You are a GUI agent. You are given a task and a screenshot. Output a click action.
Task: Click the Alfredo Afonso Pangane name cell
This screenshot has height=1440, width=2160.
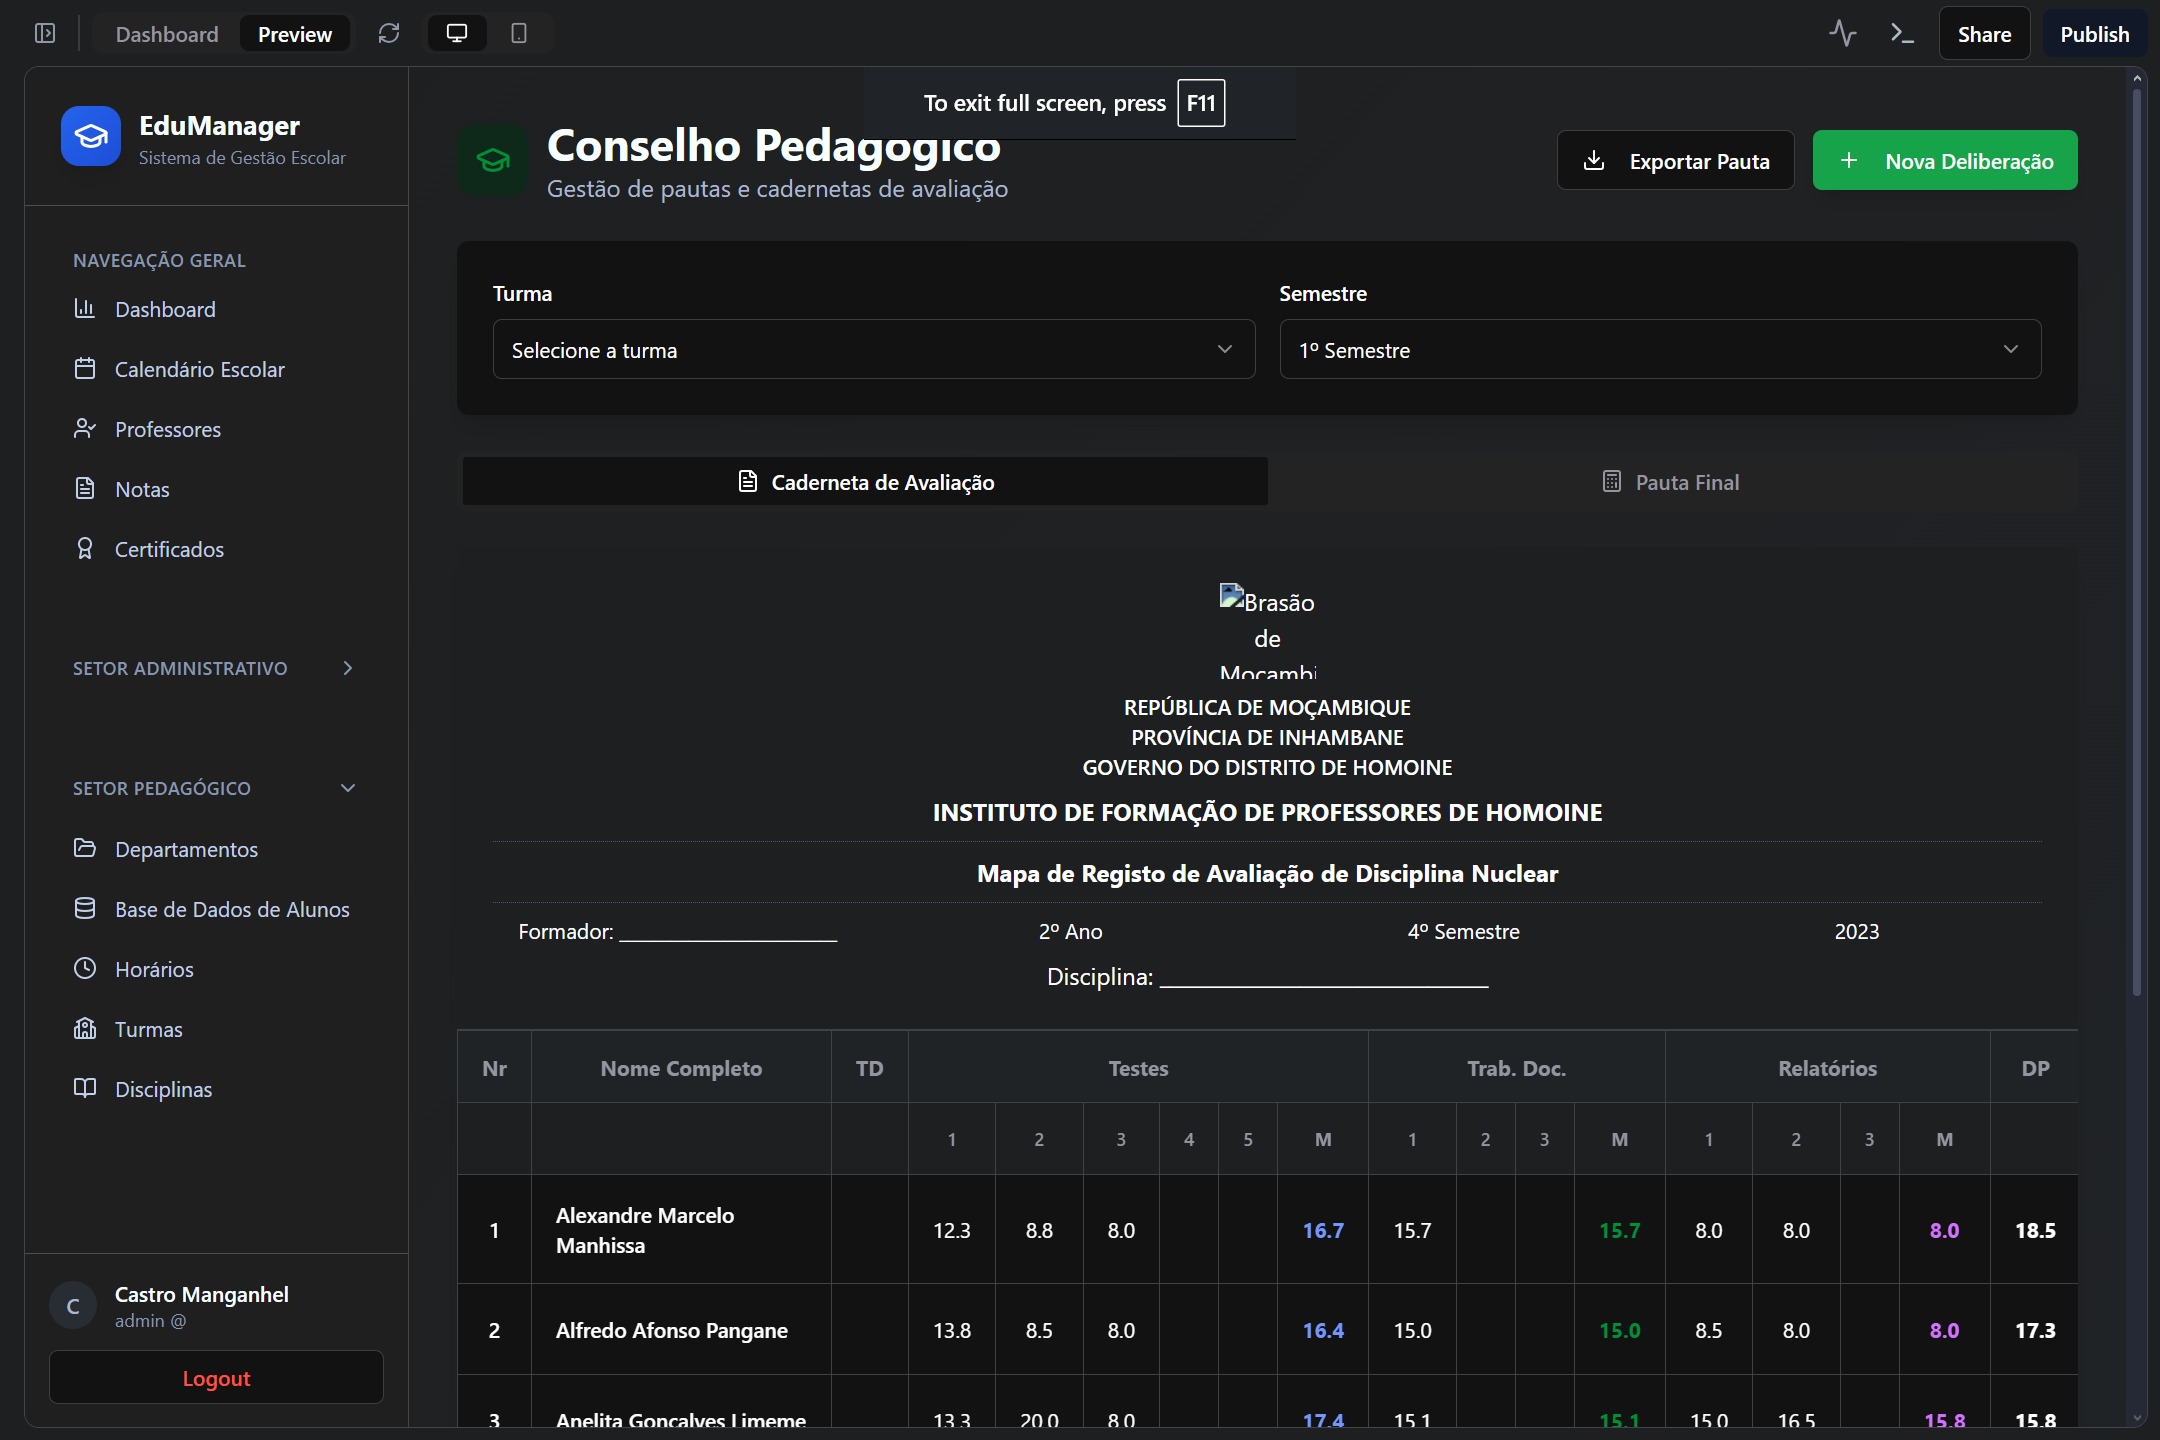681,1330
